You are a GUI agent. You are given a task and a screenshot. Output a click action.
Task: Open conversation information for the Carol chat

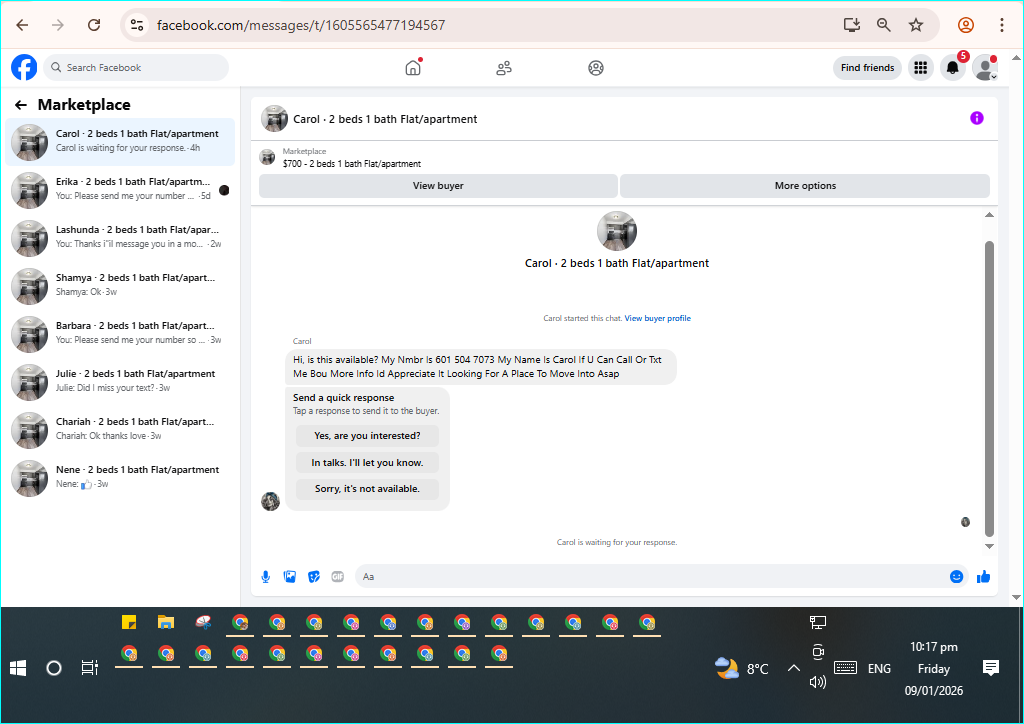(976, 118)
